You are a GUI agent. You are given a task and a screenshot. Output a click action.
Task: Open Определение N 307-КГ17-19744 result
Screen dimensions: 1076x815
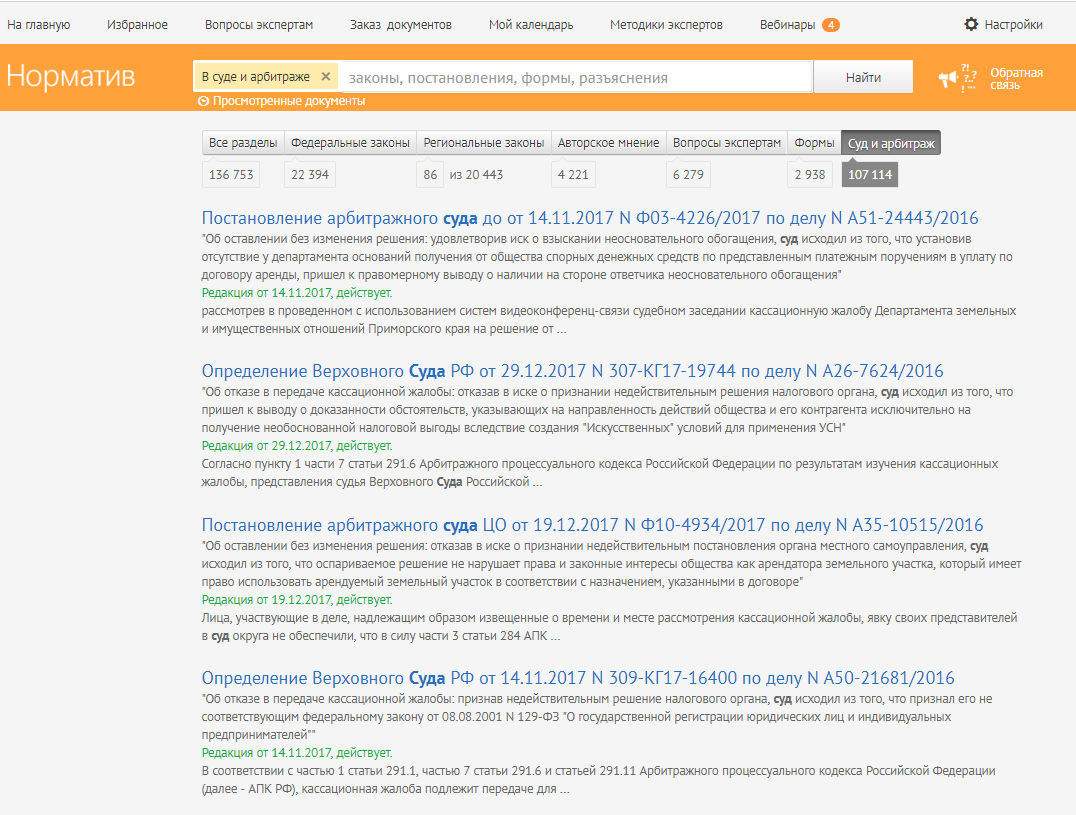572,371
